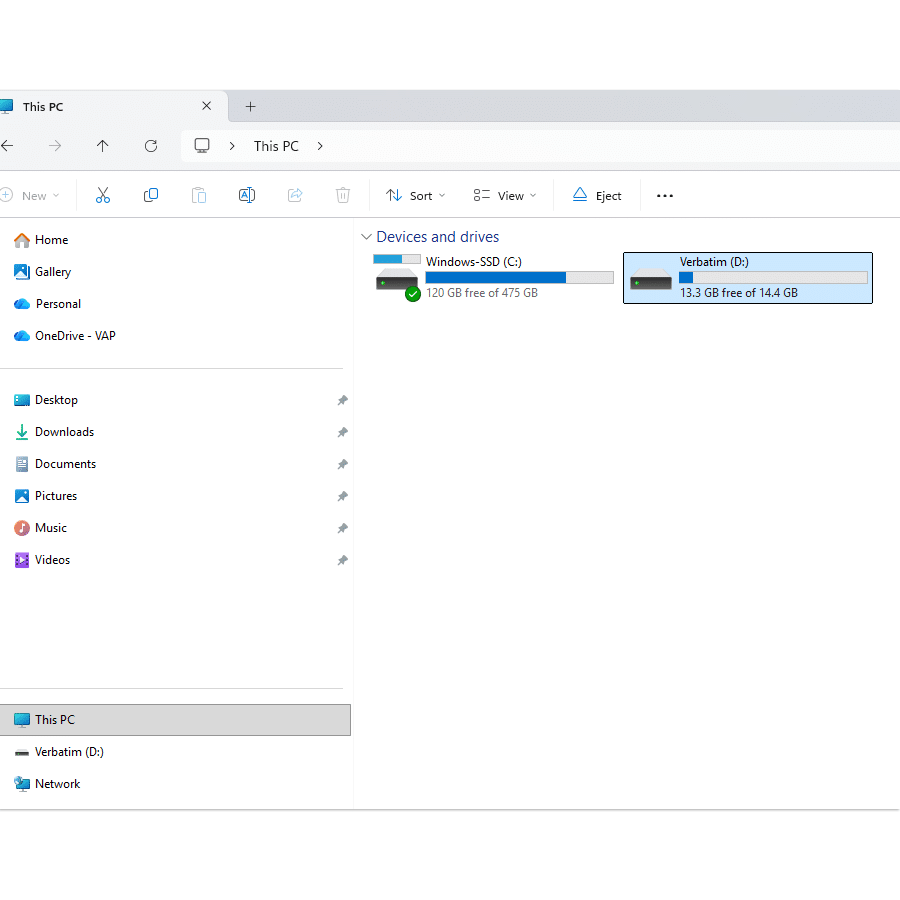The width and height of the screenshot is (900, 900).
Task: Unpin Documents using its pin icon
Action: pyautogui.click(x=343, y=464)
